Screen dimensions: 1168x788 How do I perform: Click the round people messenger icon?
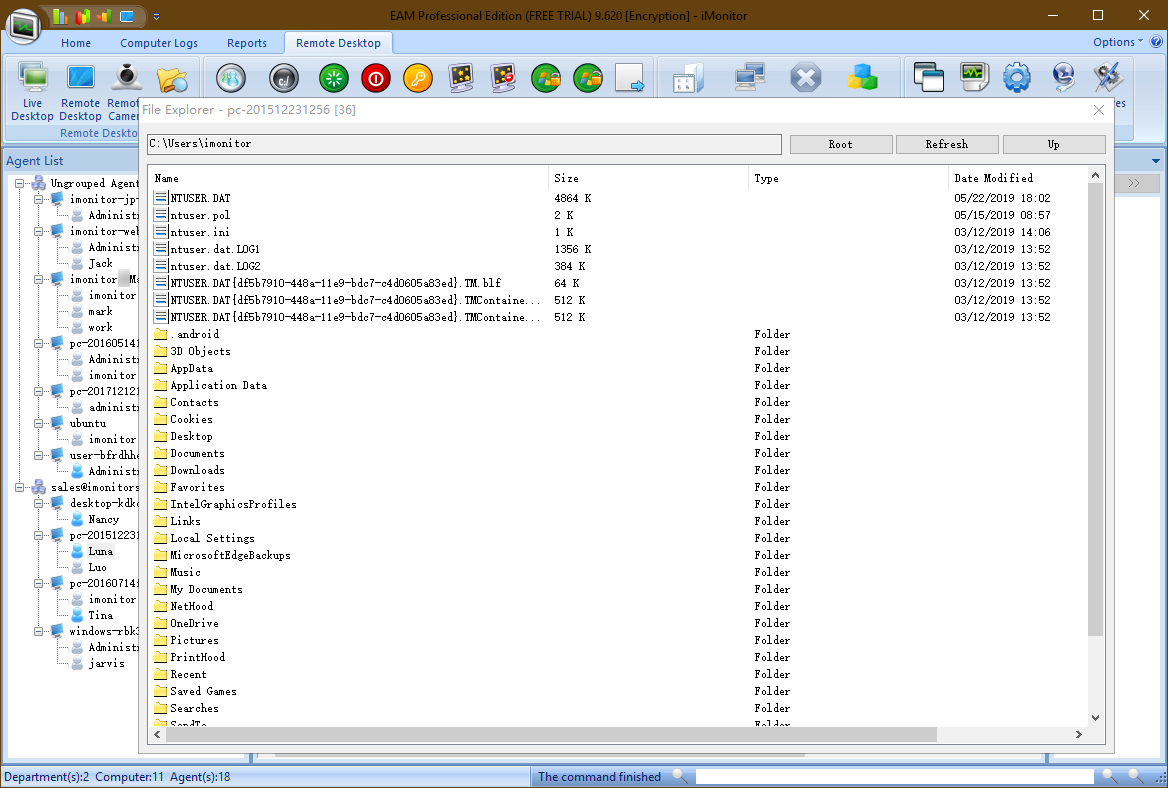231,77
